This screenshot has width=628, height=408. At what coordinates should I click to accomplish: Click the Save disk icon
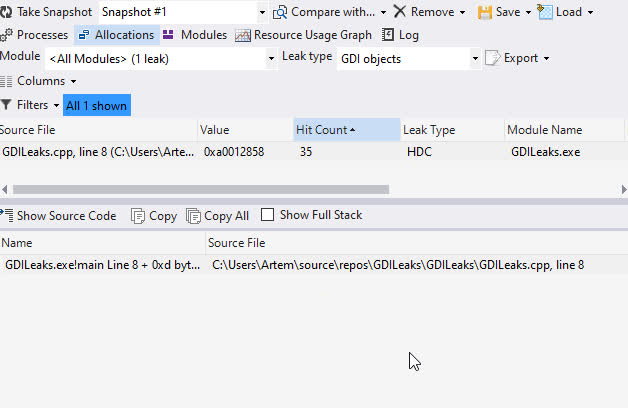[x=485, y=12]
